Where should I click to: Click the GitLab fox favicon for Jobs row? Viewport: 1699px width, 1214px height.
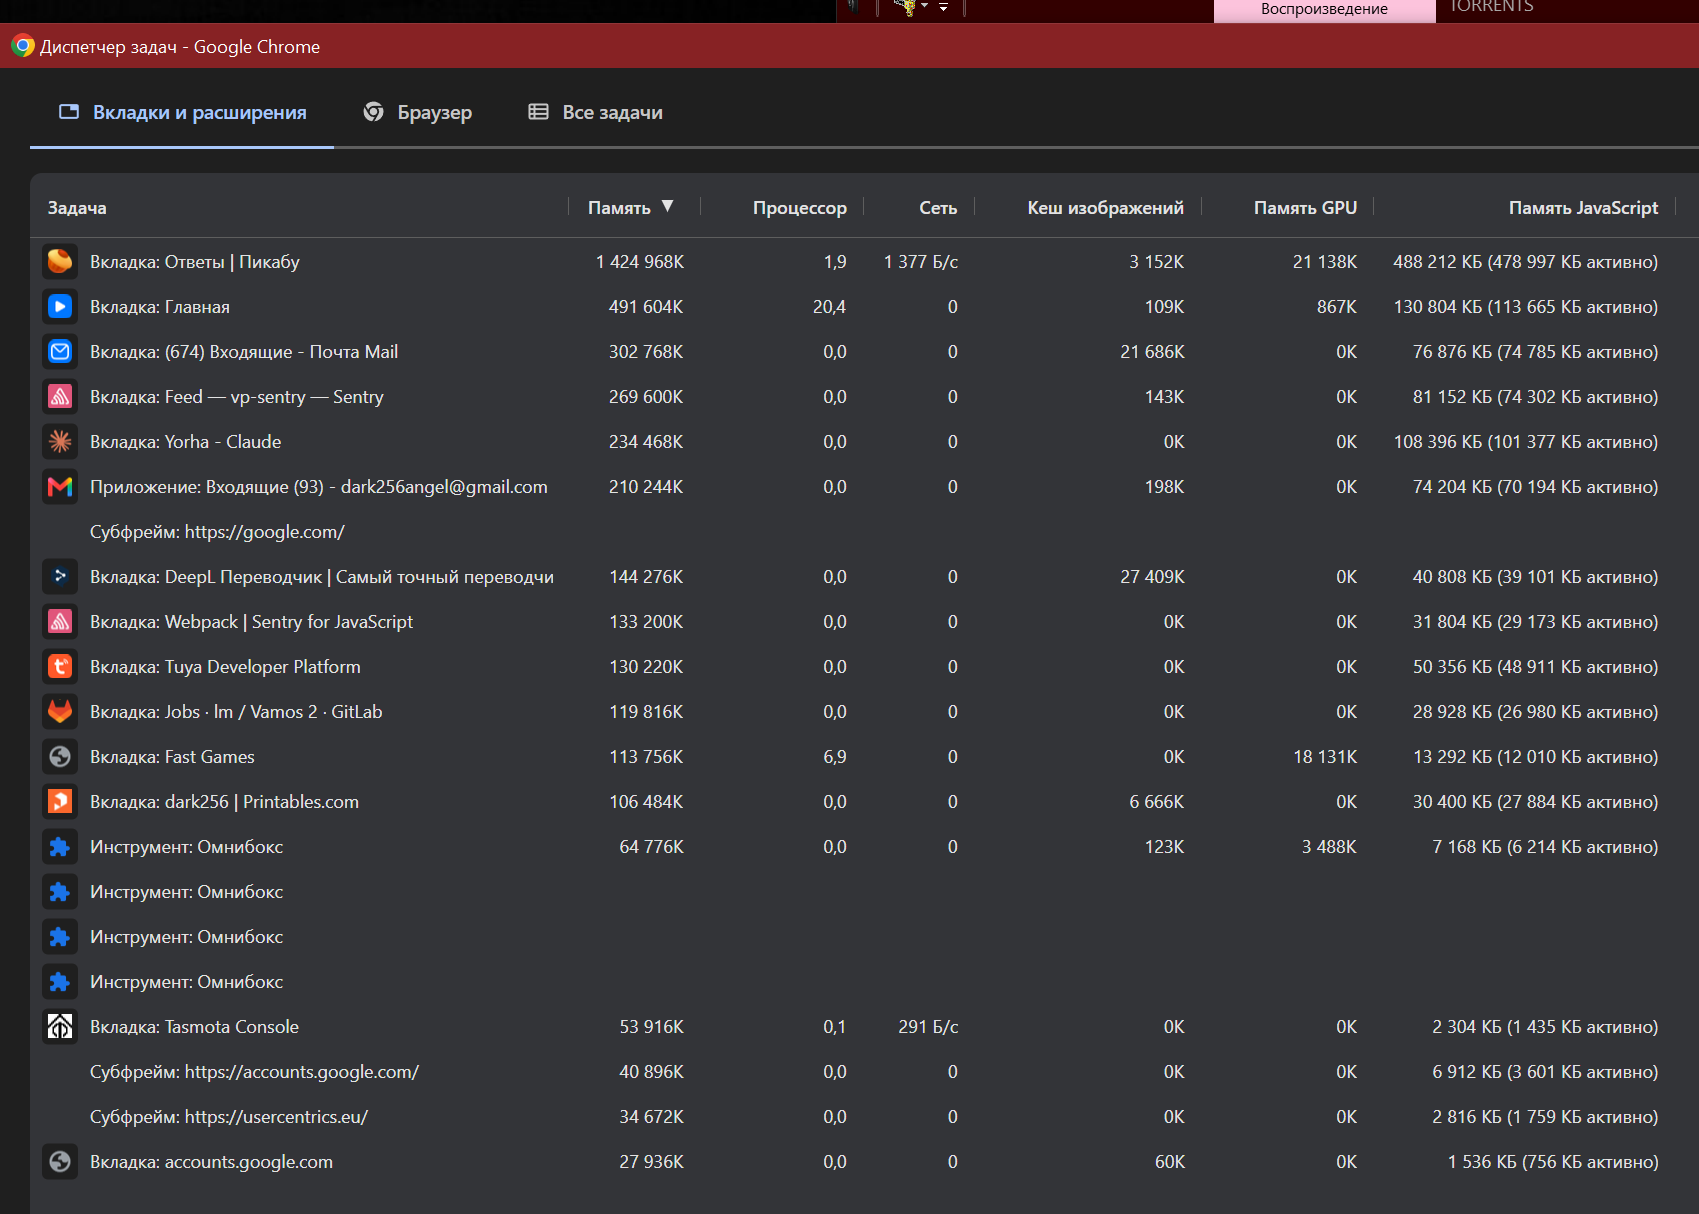click(60, 712)
